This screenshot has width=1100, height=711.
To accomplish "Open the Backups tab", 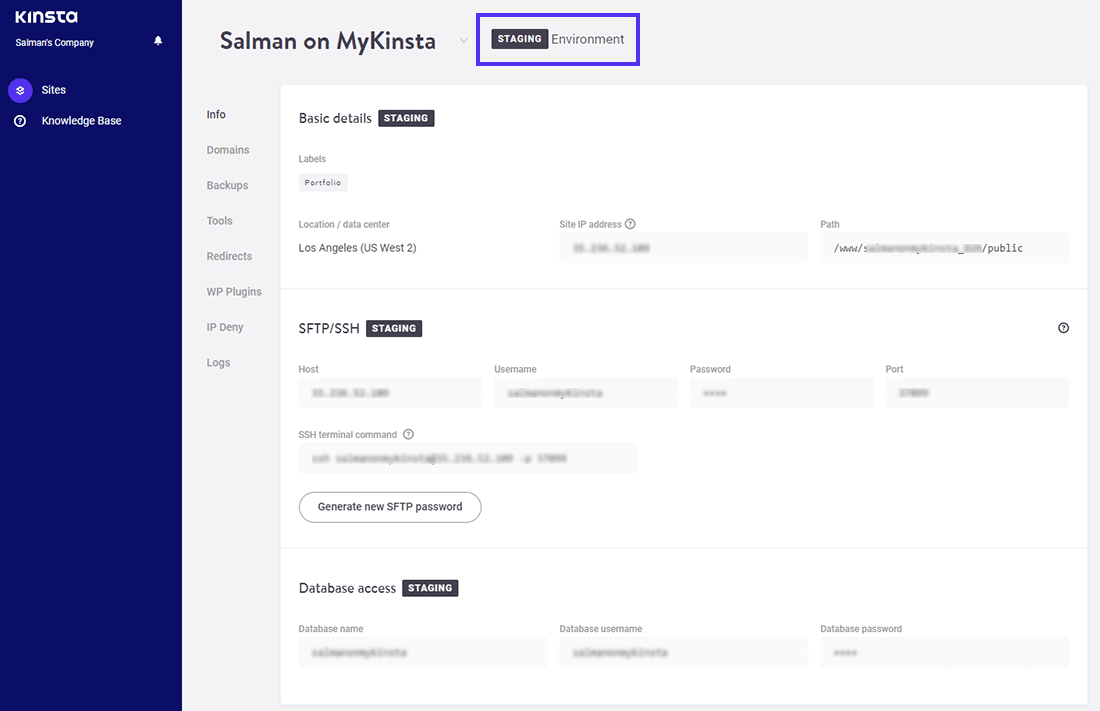I will (226, 185).
